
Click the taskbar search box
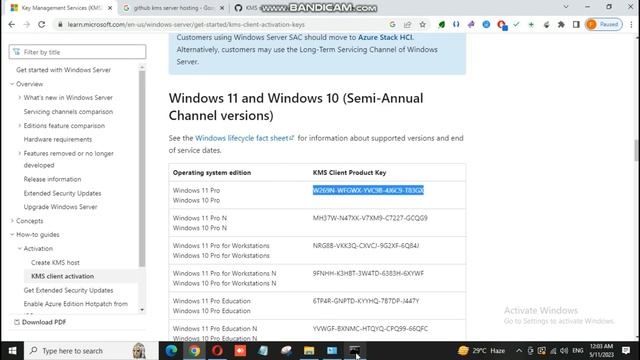[91, 351]
